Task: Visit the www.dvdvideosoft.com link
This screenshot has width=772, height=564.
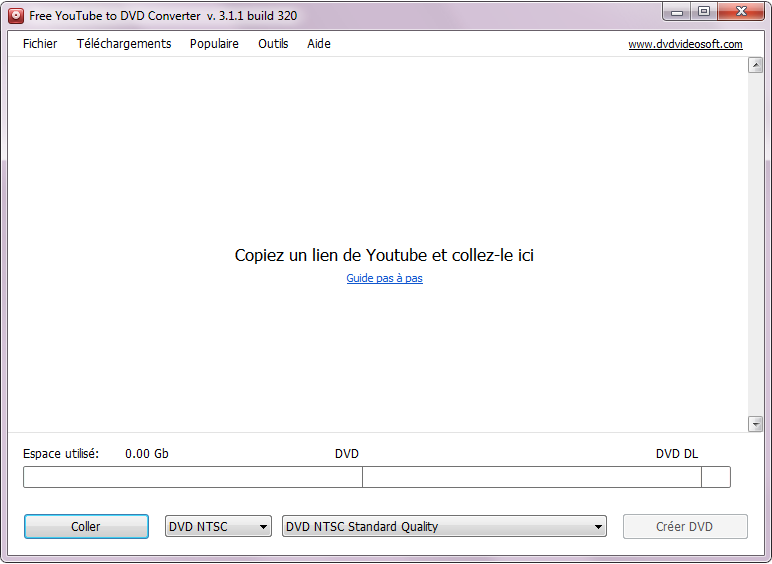Action: pos(685,44)
